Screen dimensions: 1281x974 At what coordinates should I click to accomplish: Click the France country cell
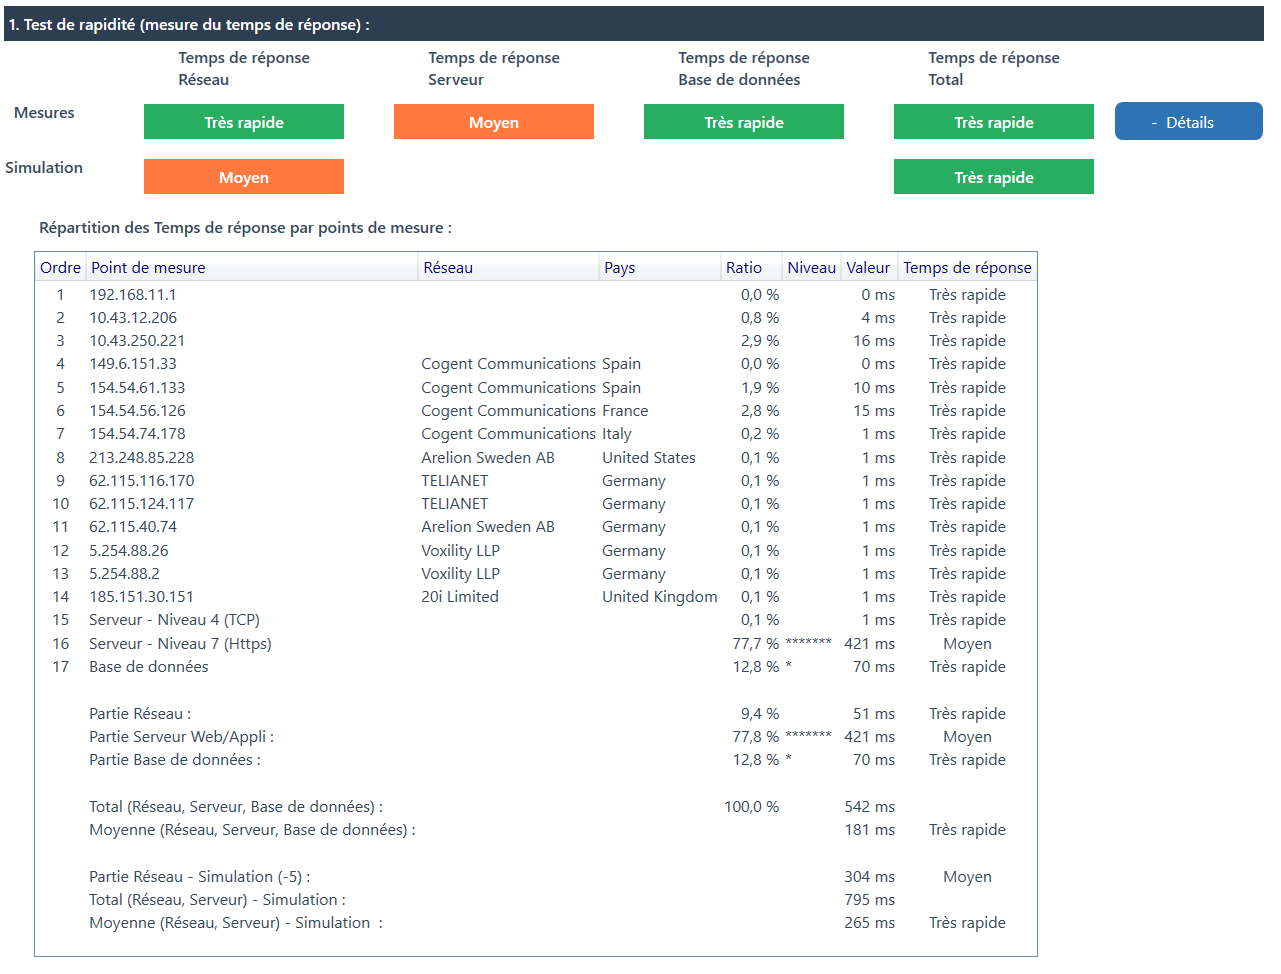[x=625, y=411]
